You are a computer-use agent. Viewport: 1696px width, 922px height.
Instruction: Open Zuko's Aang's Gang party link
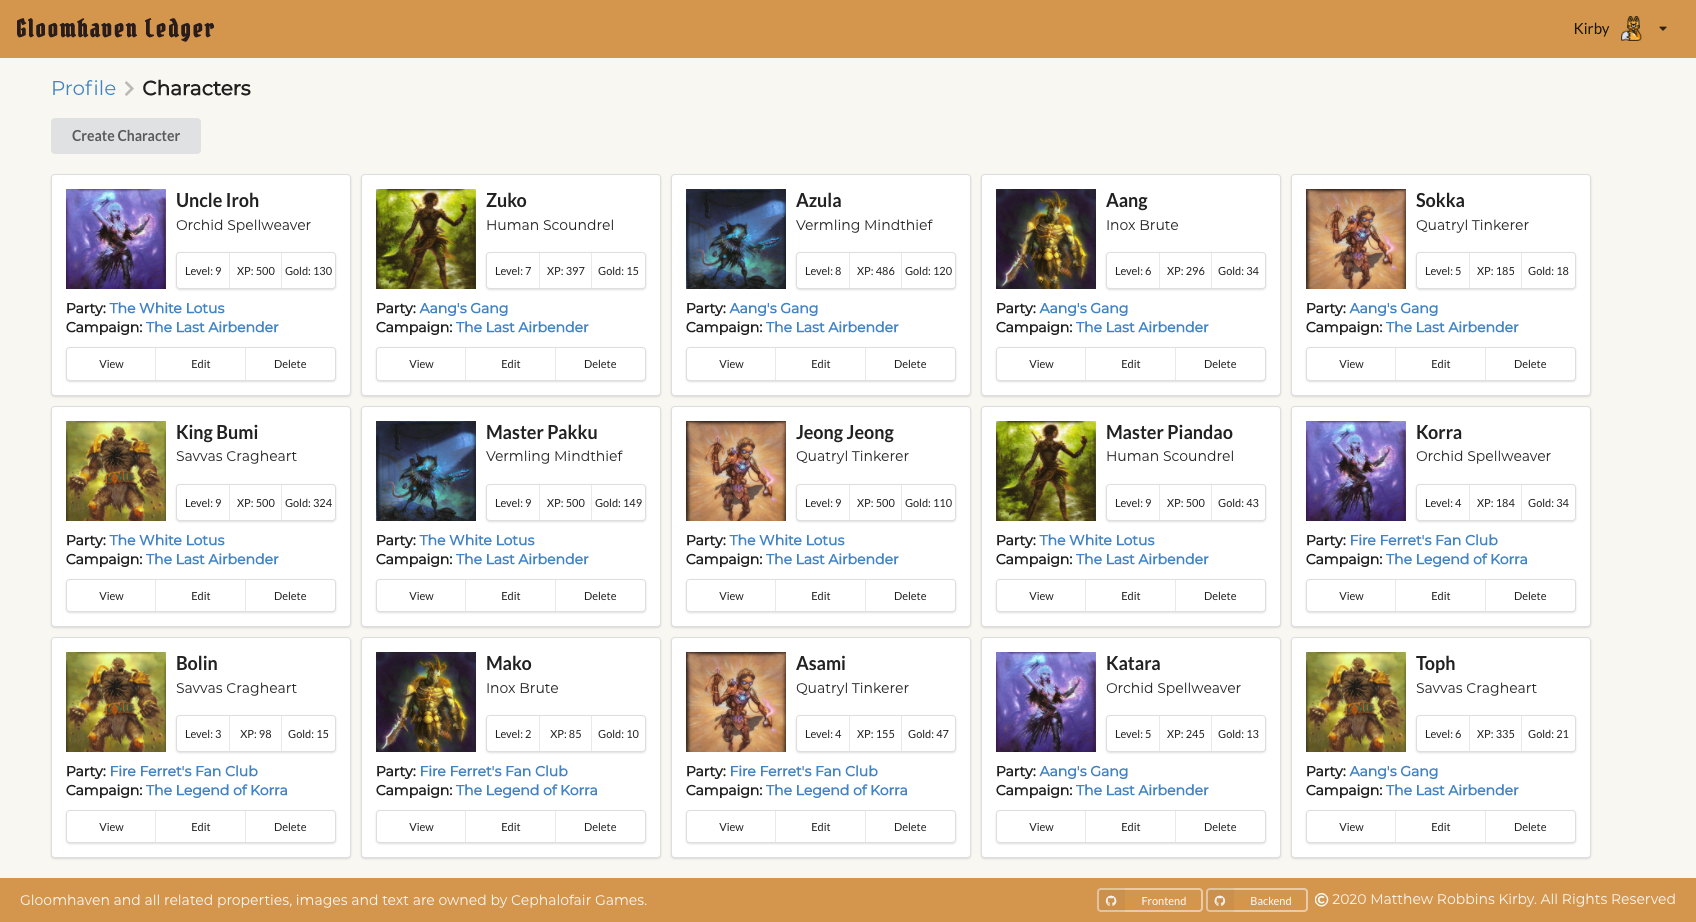(x=464, y=308)
